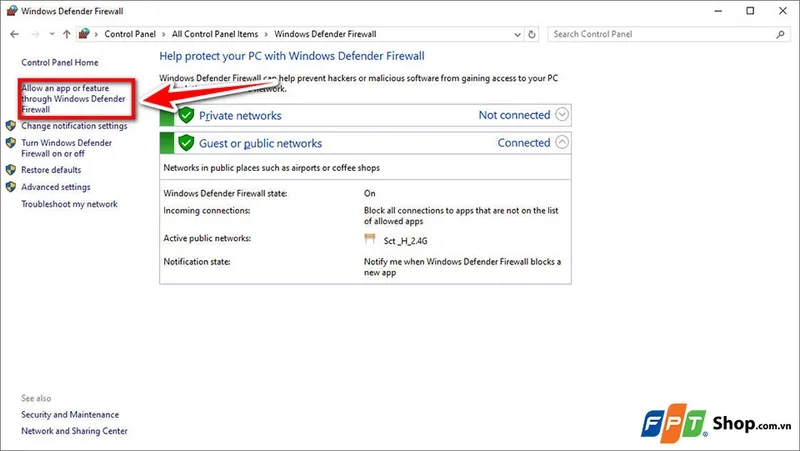Open the Network and Sharing Center link
The width and height of the screenshot is (800, 451).
coord(74,431)
